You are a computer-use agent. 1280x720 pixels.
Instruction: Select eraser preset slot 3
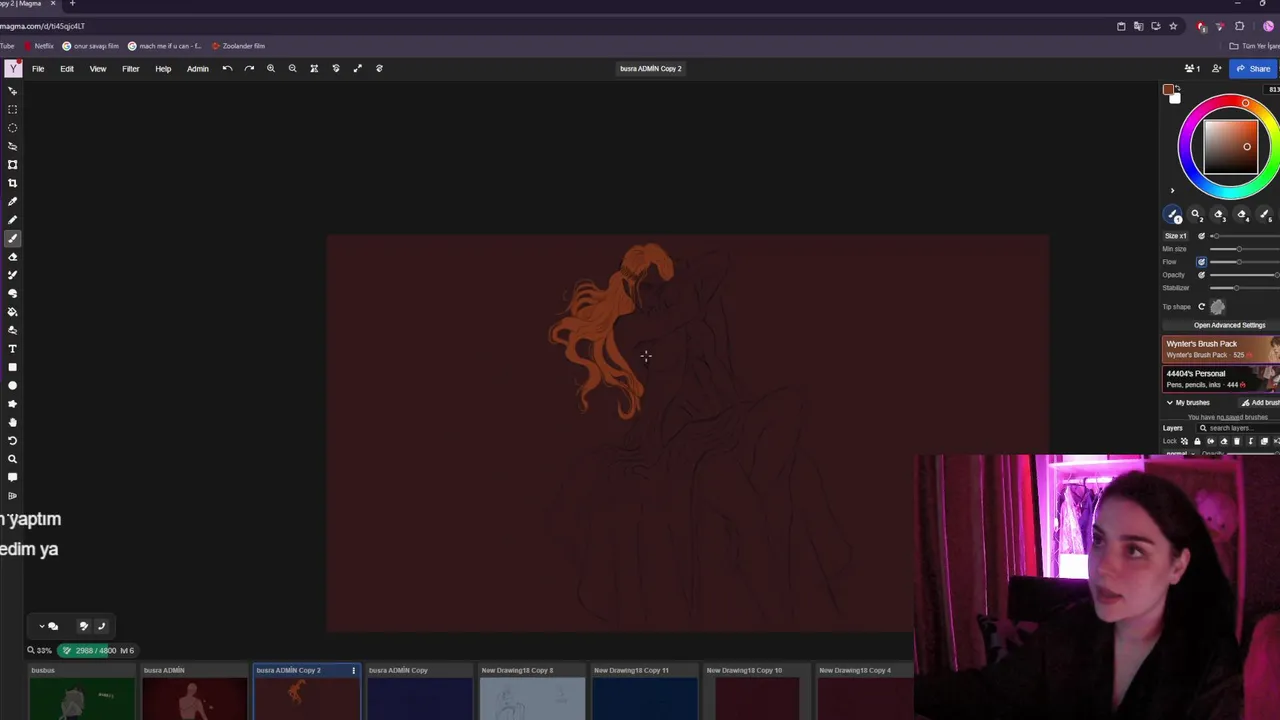point(1219,215)
